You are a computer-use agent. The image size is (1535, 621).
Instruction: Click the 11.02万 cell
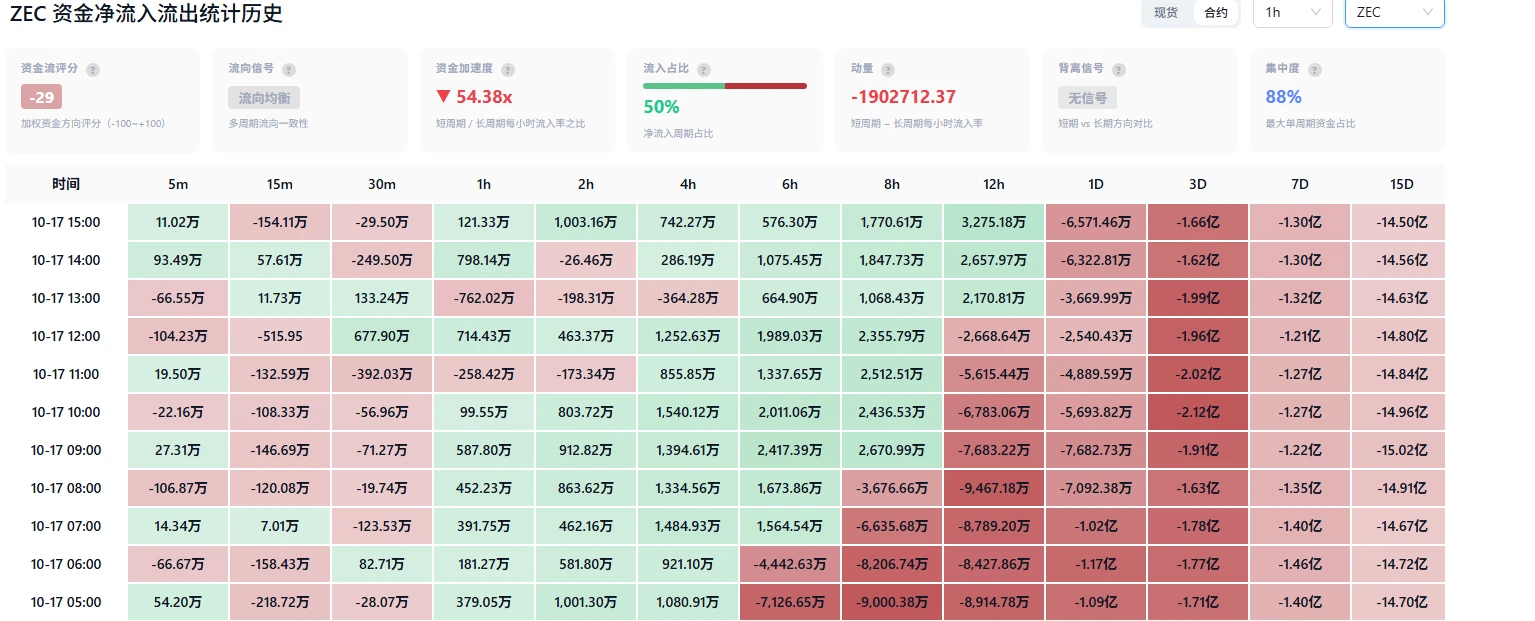pos(178,222)
